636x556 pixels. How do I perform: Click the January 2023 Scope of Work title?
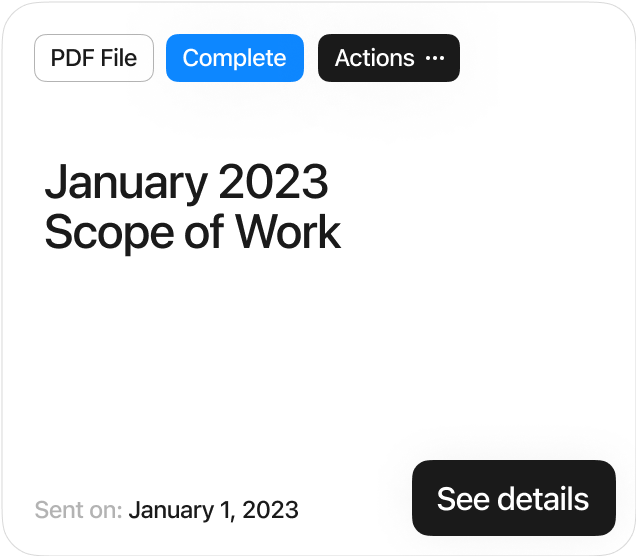[192, 207]
